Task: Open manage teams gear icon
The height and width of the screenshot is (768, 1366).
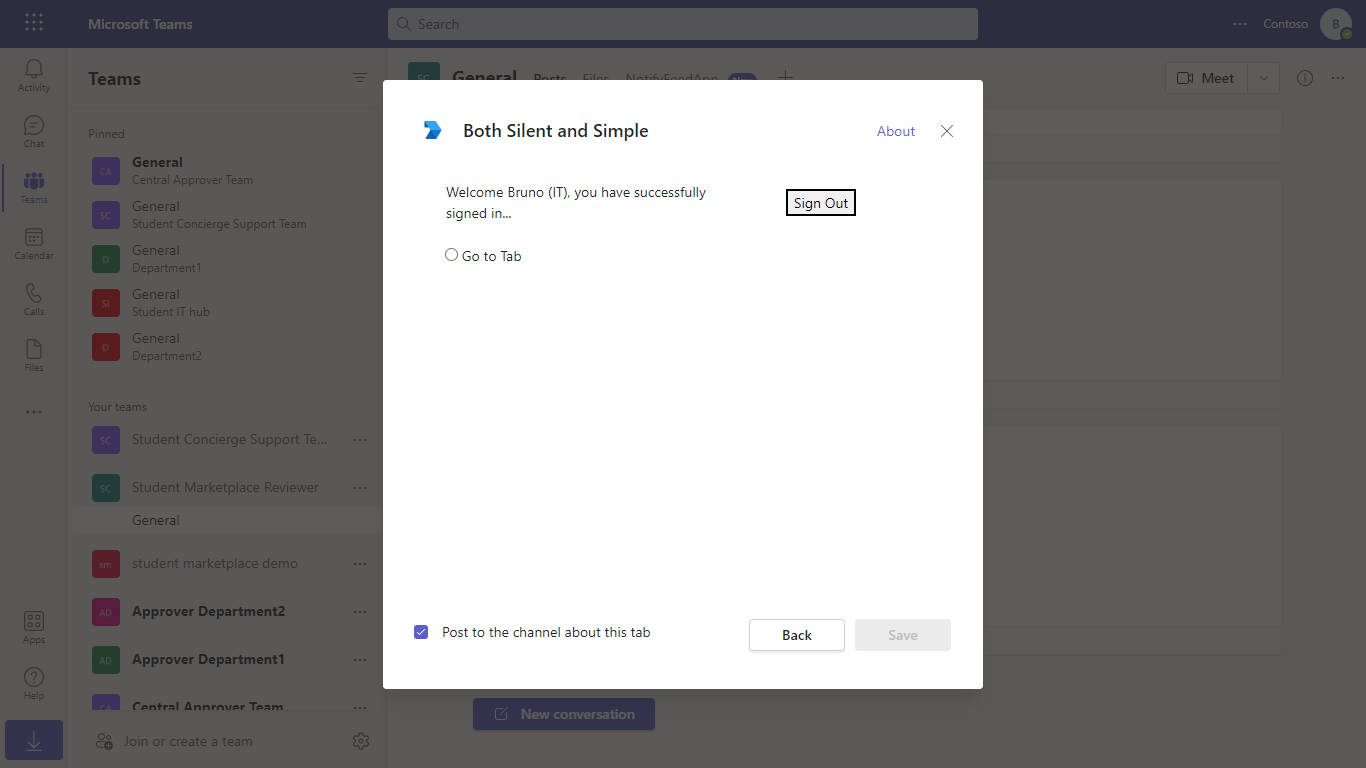Action: click(x=361, y=741)
